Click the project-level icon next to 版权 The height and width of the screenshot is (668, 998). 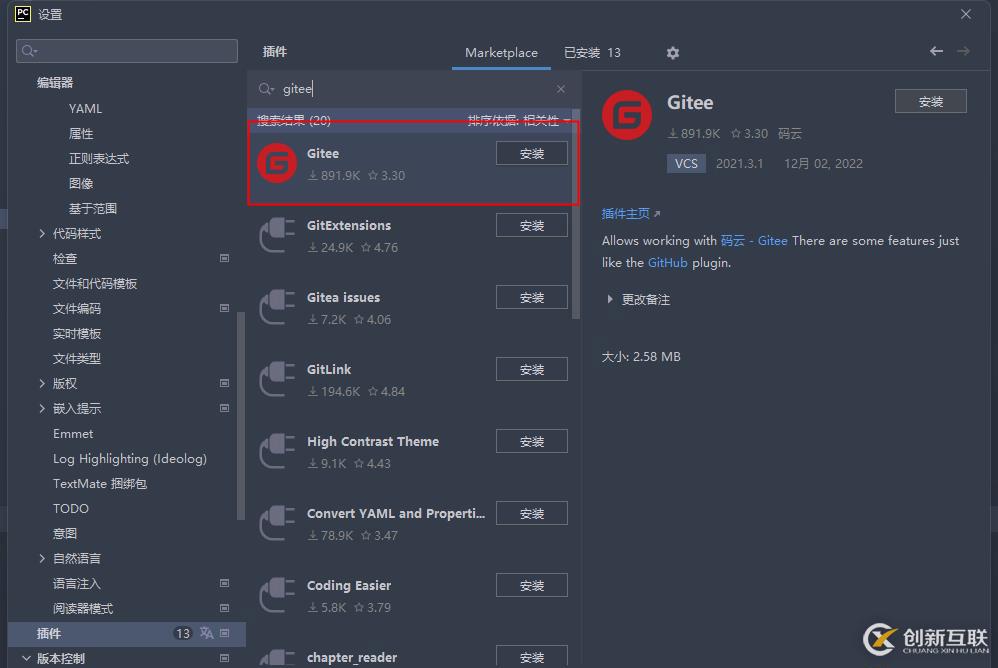[x=225, y=383]
